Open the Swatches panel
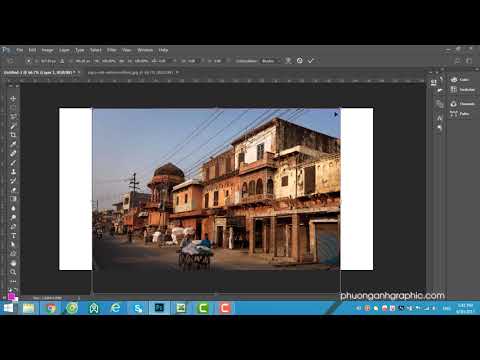 [x=462, y=89]
